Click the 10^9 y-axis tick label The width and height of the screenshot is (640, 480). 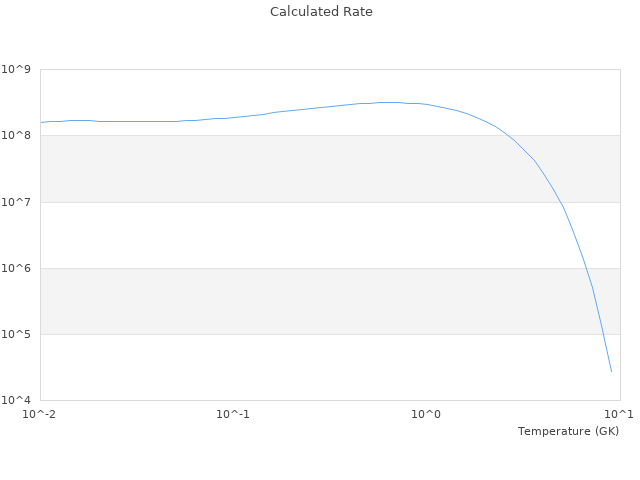click(18, 69)
